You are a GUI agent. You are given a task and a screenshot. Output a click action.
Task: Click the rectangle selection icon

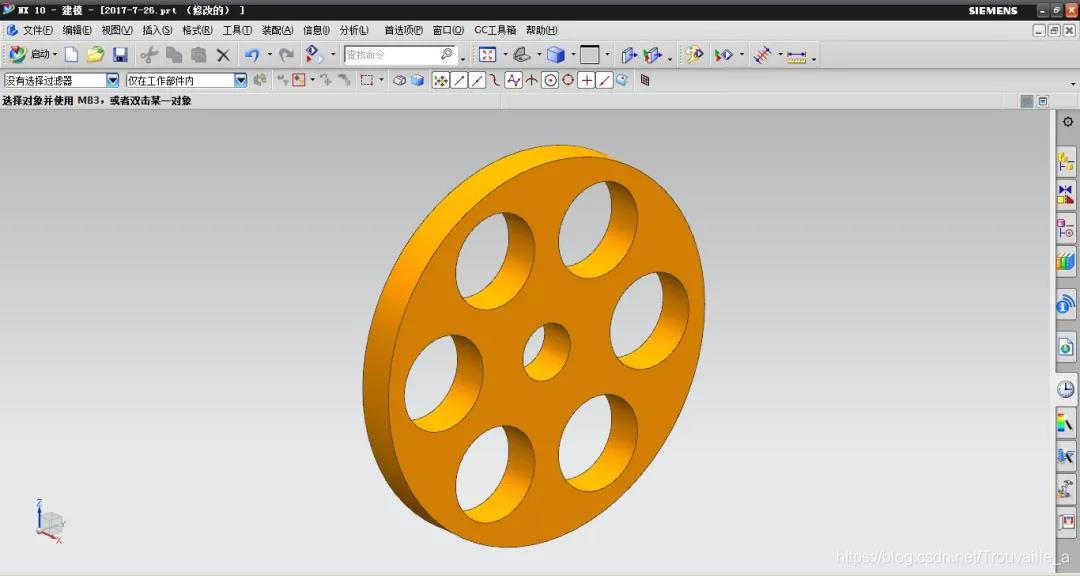(x=367, y=81)
